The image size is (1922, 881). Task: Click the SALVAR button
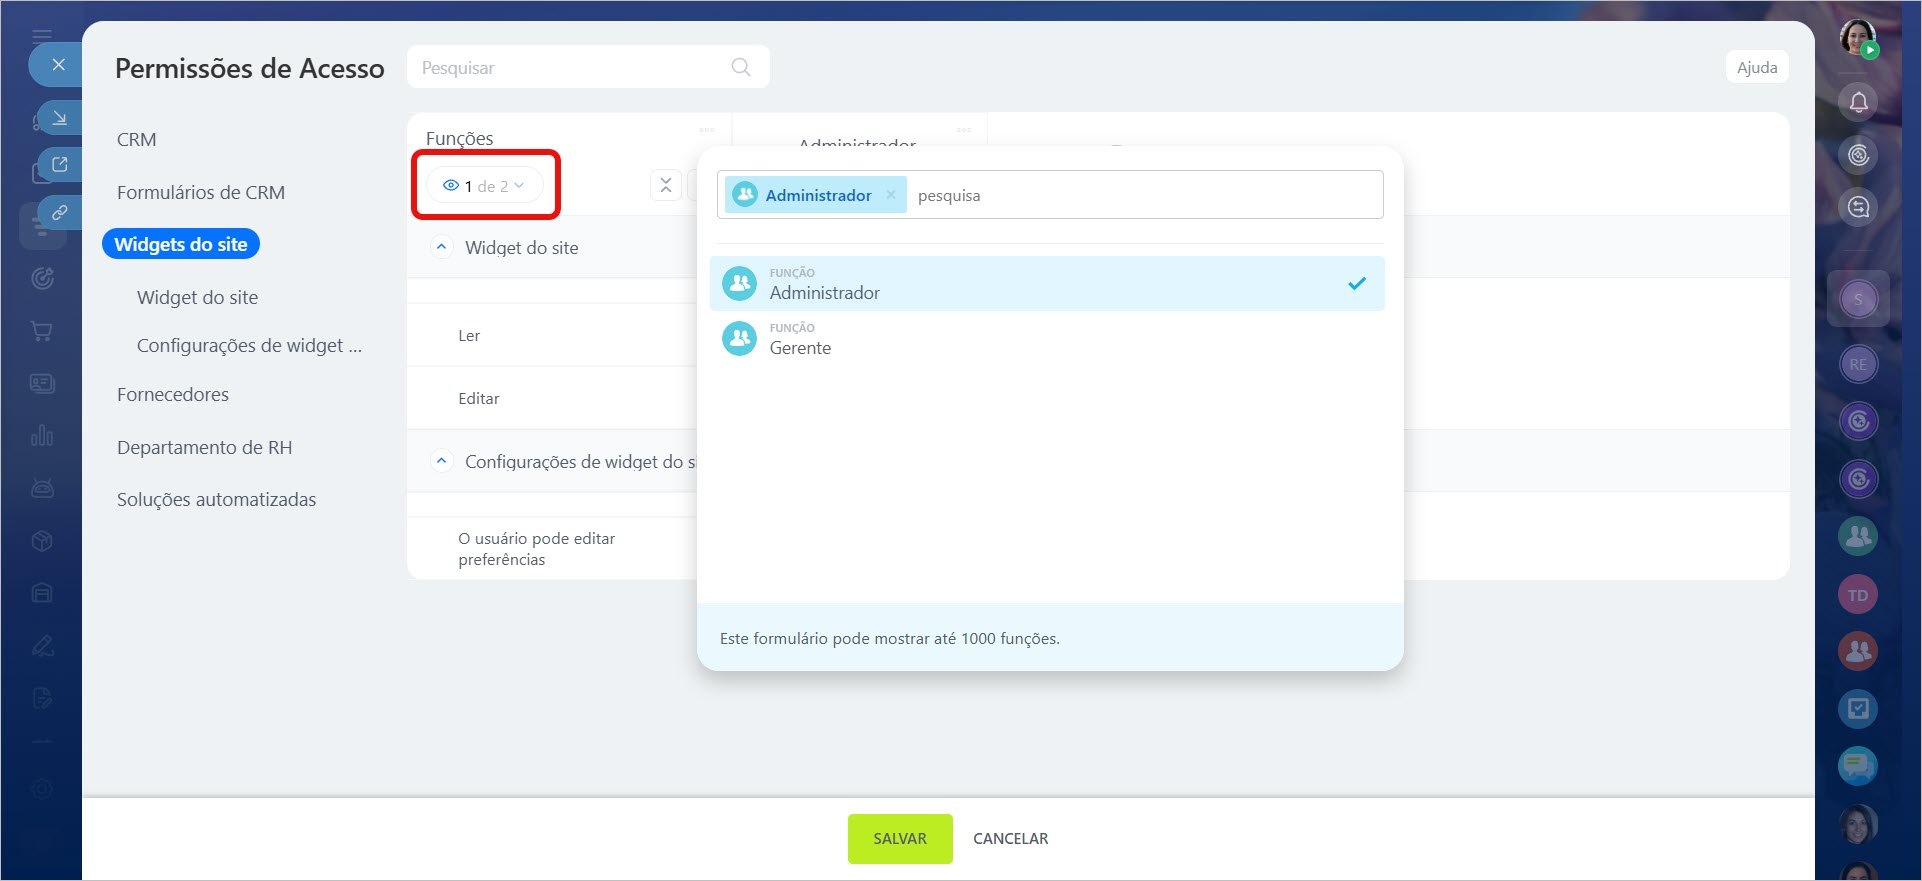(899, 838)
